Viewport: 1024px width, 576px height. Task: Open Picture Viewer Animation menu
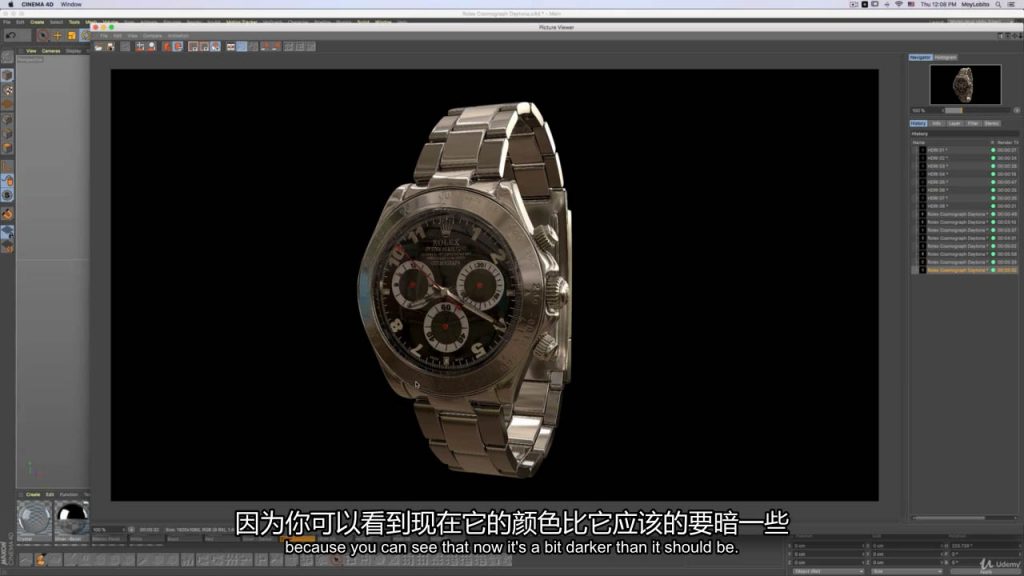178,36
